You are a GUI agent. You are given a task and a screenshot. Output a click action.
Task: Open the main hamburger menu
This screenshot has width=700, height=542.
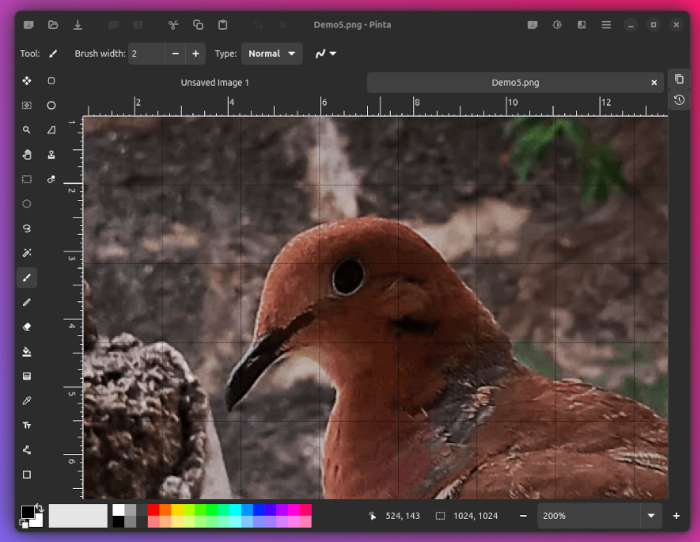(x=606, y=24)
